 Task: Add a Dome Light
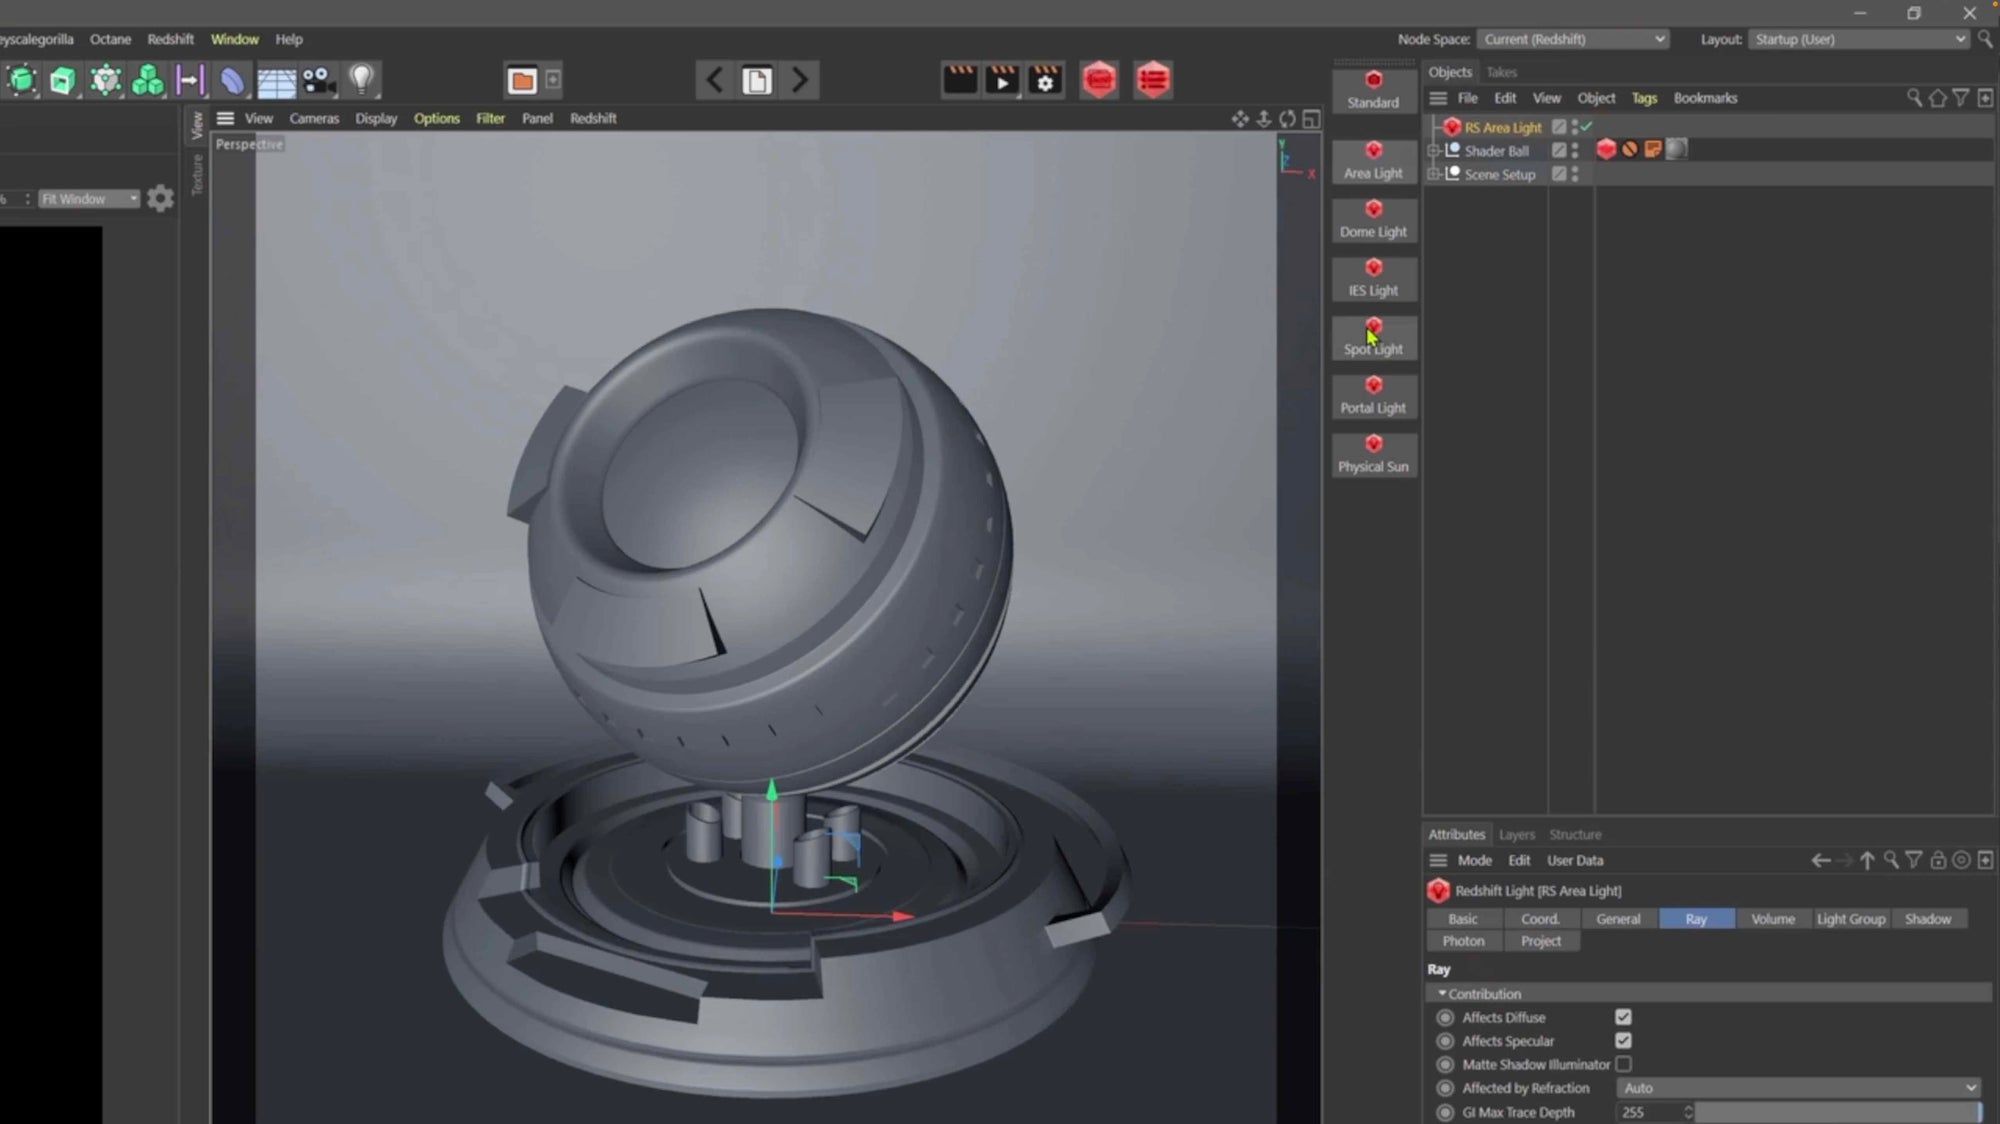(x=1373, y=218)
